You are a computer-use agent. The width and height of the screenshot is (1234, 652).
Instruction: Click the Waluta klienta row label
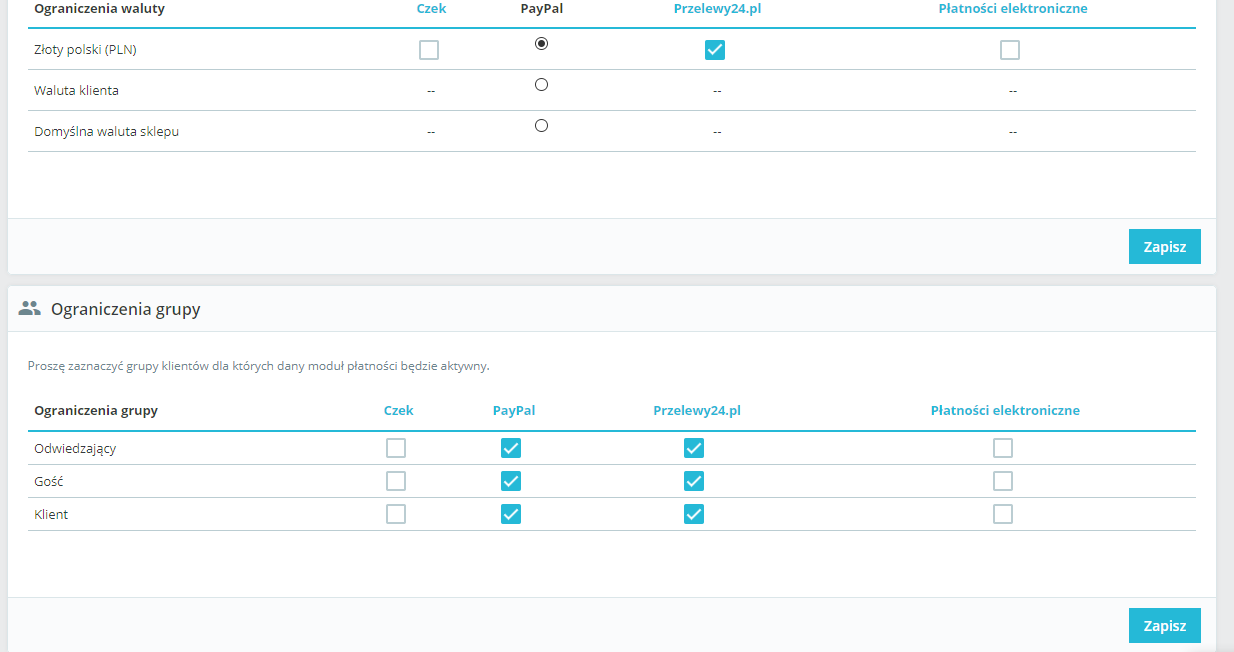(76, 90)
